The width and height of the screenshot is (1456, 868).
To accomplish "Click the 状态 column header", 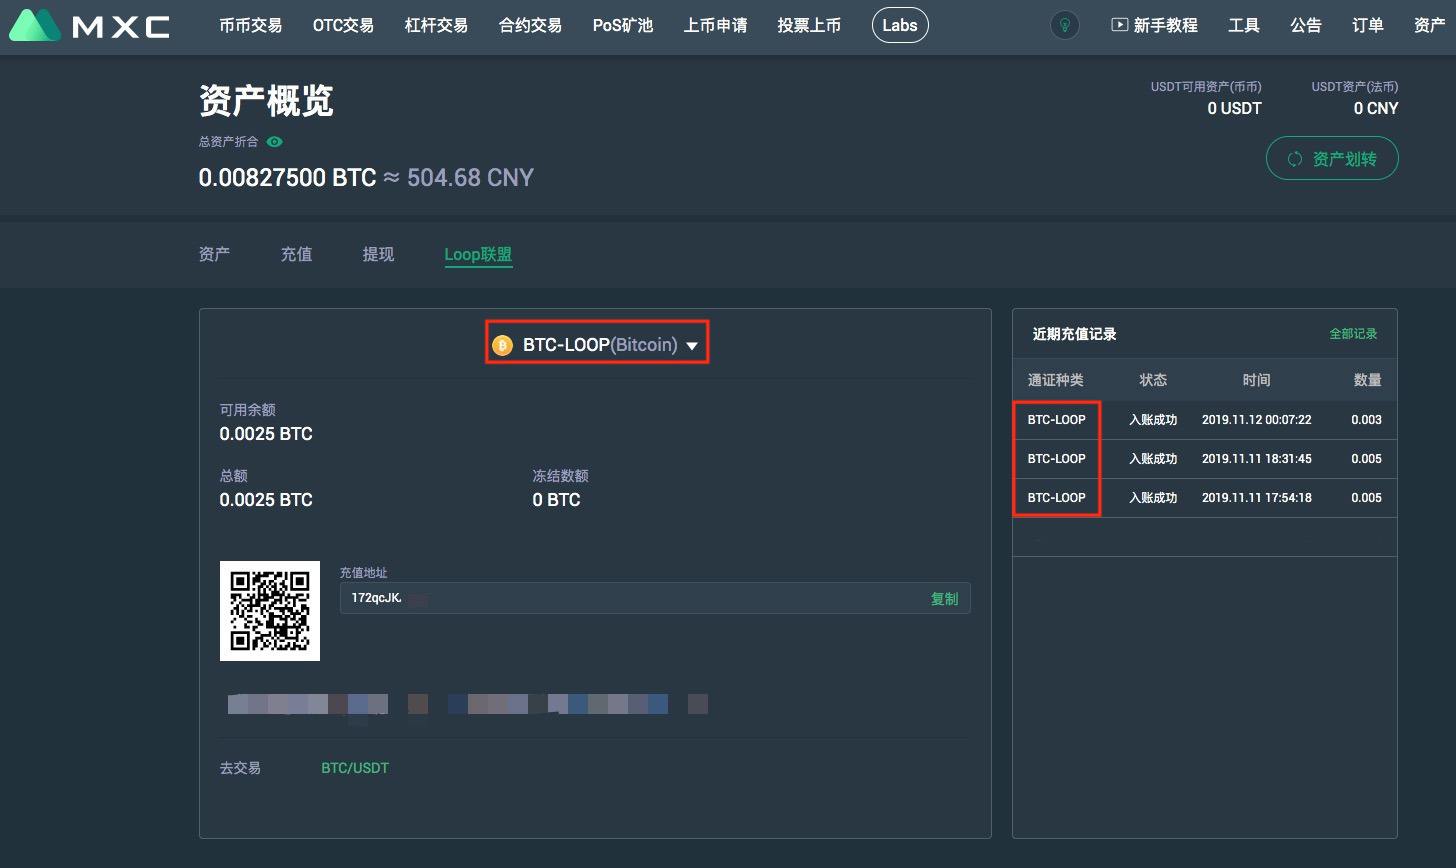I will coord(1153,380).
